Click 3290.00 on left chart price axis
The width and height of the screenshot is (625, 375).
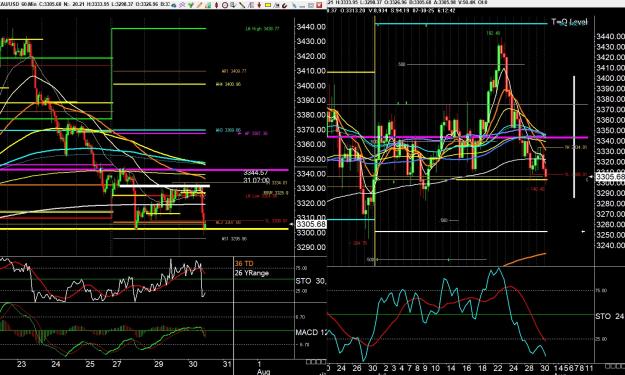point(311,247)
